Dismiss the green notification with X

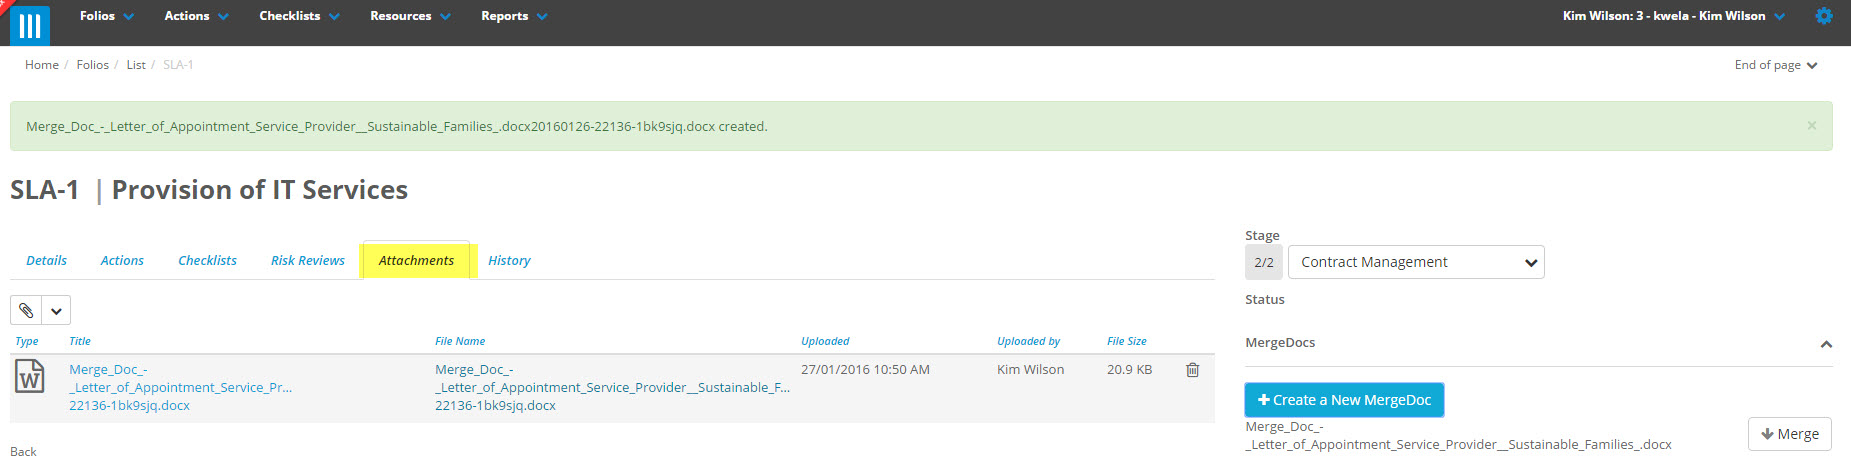[x=1811, y=126]
